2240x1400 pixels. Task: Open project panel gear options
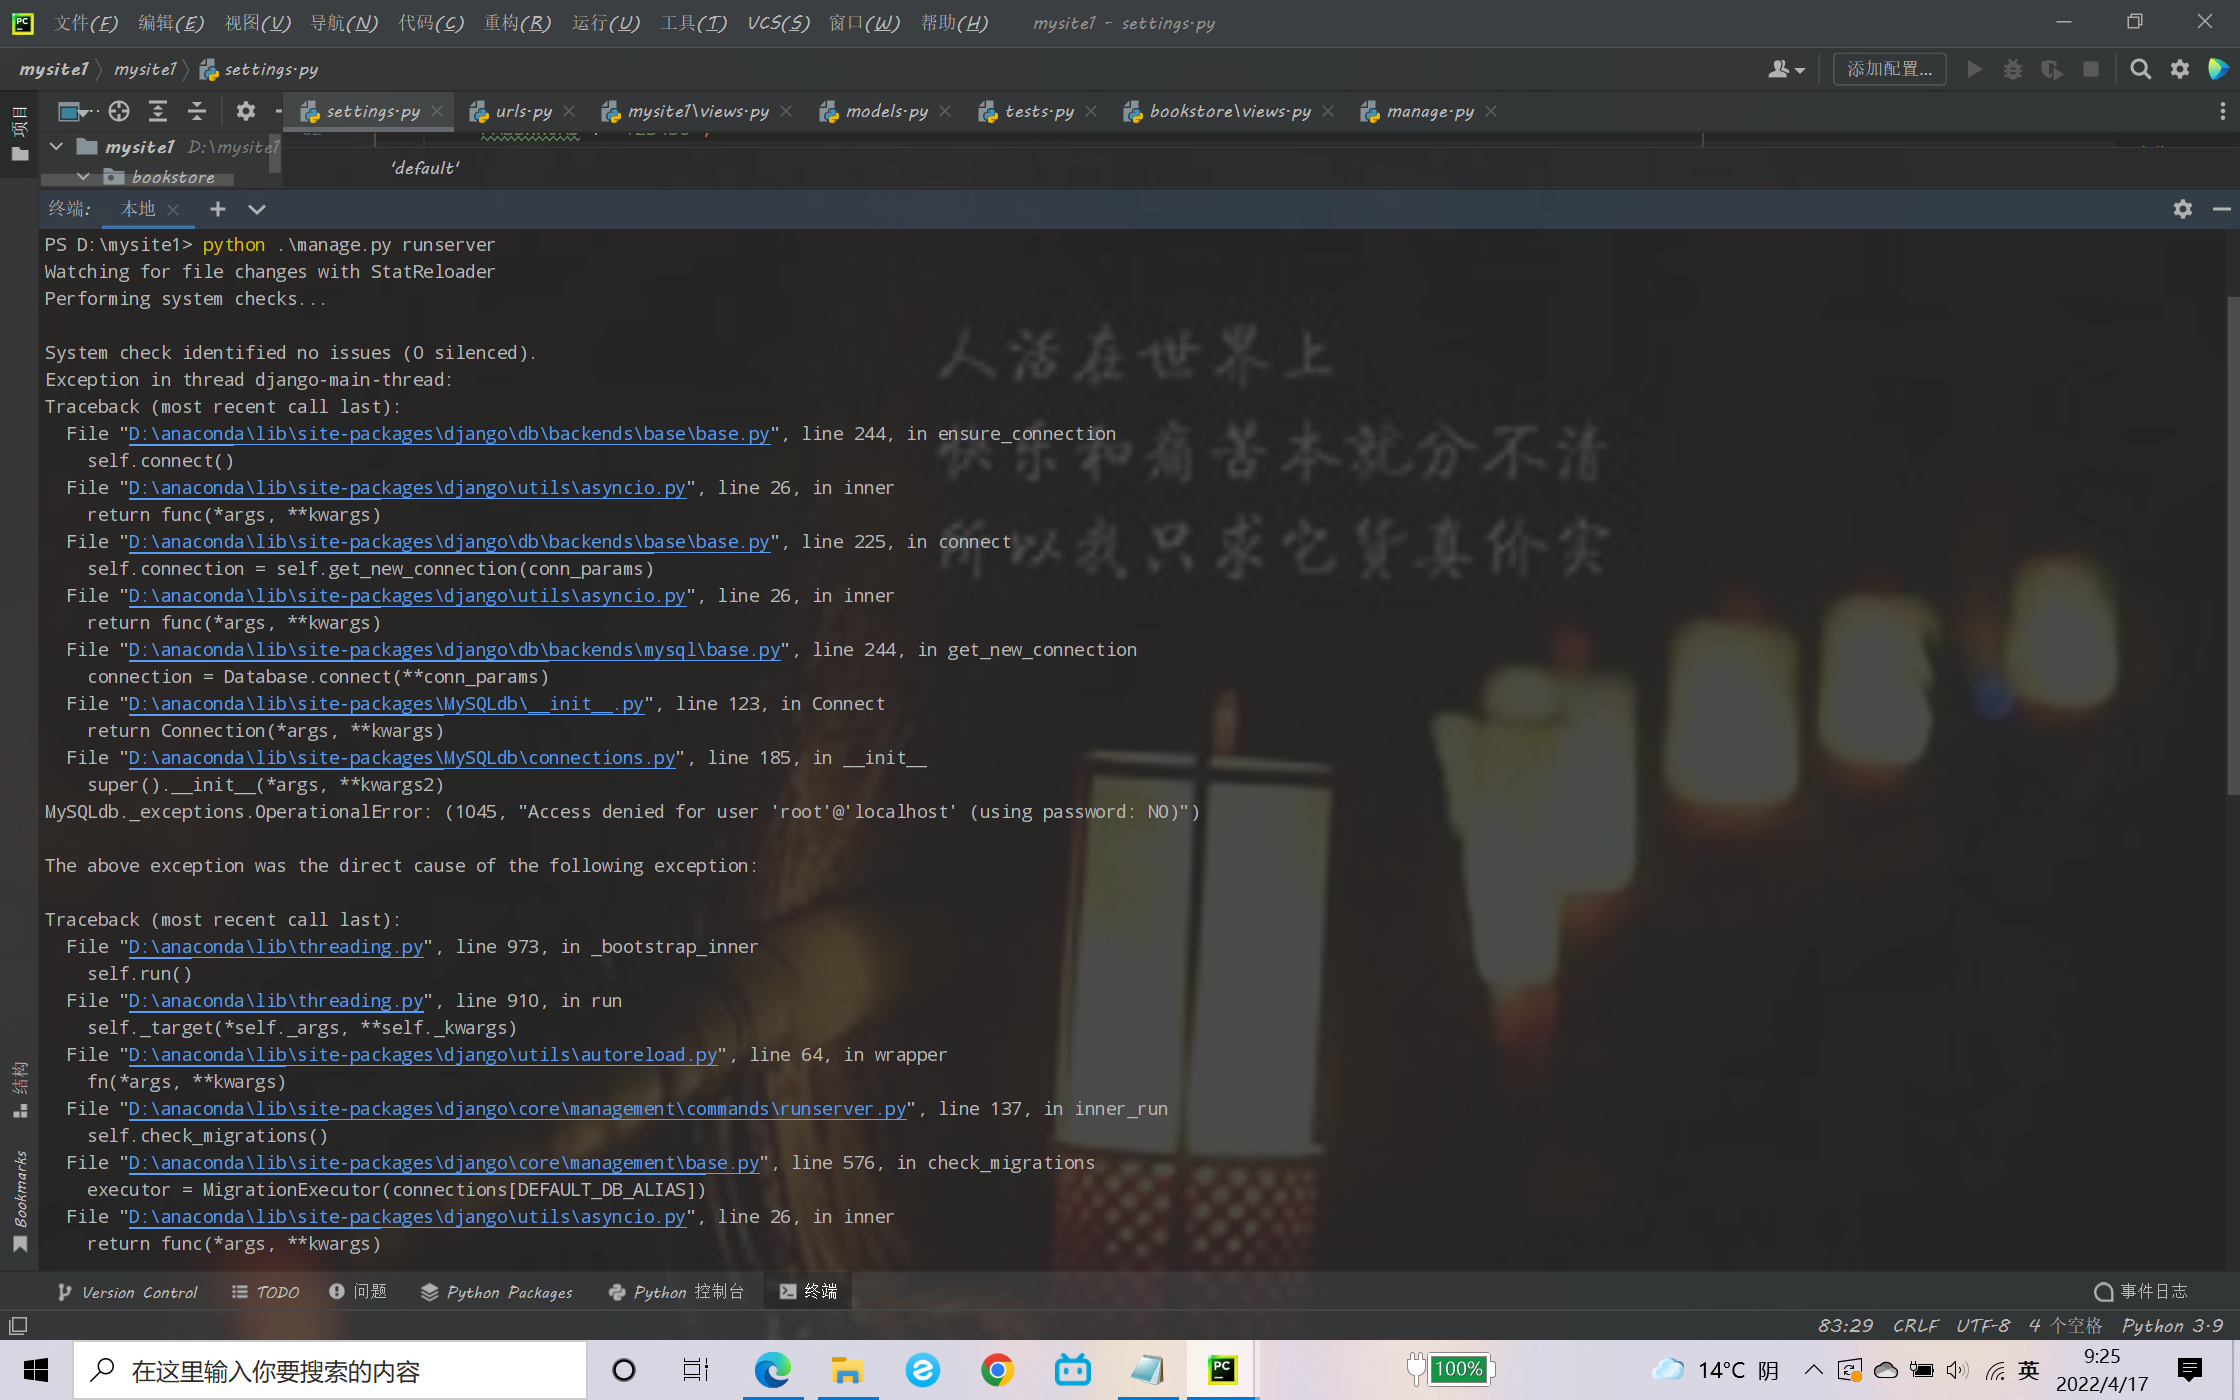[245, 111]
